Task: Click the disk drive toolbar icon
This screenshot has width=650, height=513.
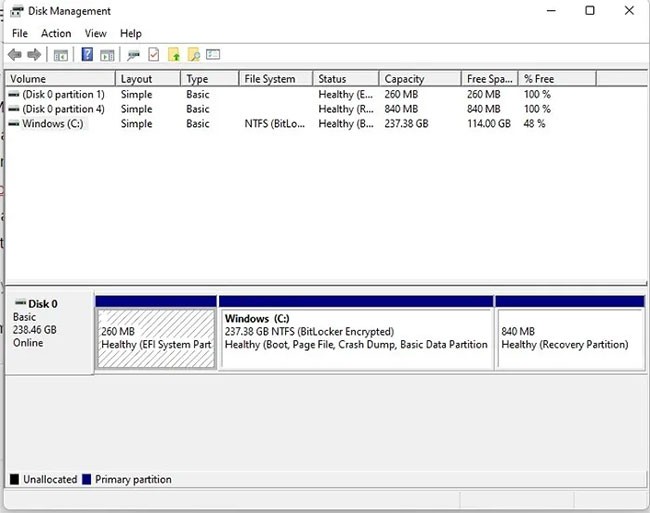Action: (x=134, y=54)
